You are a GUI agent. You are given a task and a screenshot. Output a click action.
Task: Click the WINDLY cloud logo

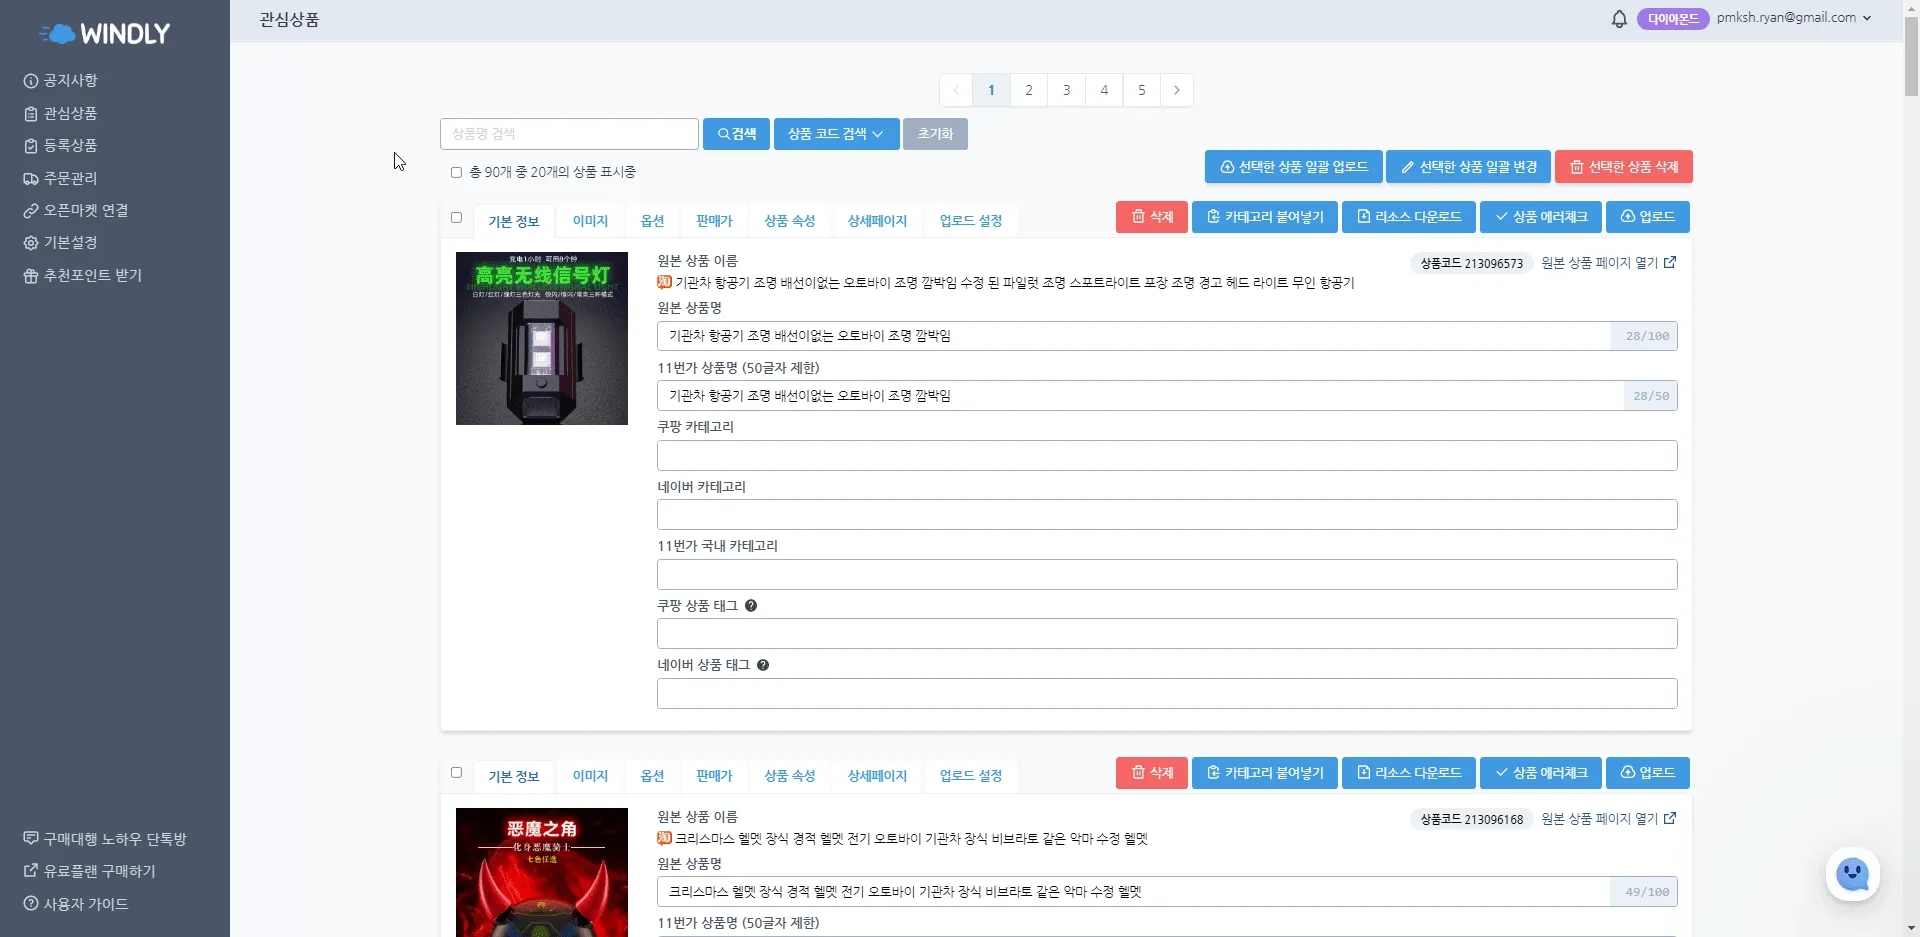[x=105, y=34]
